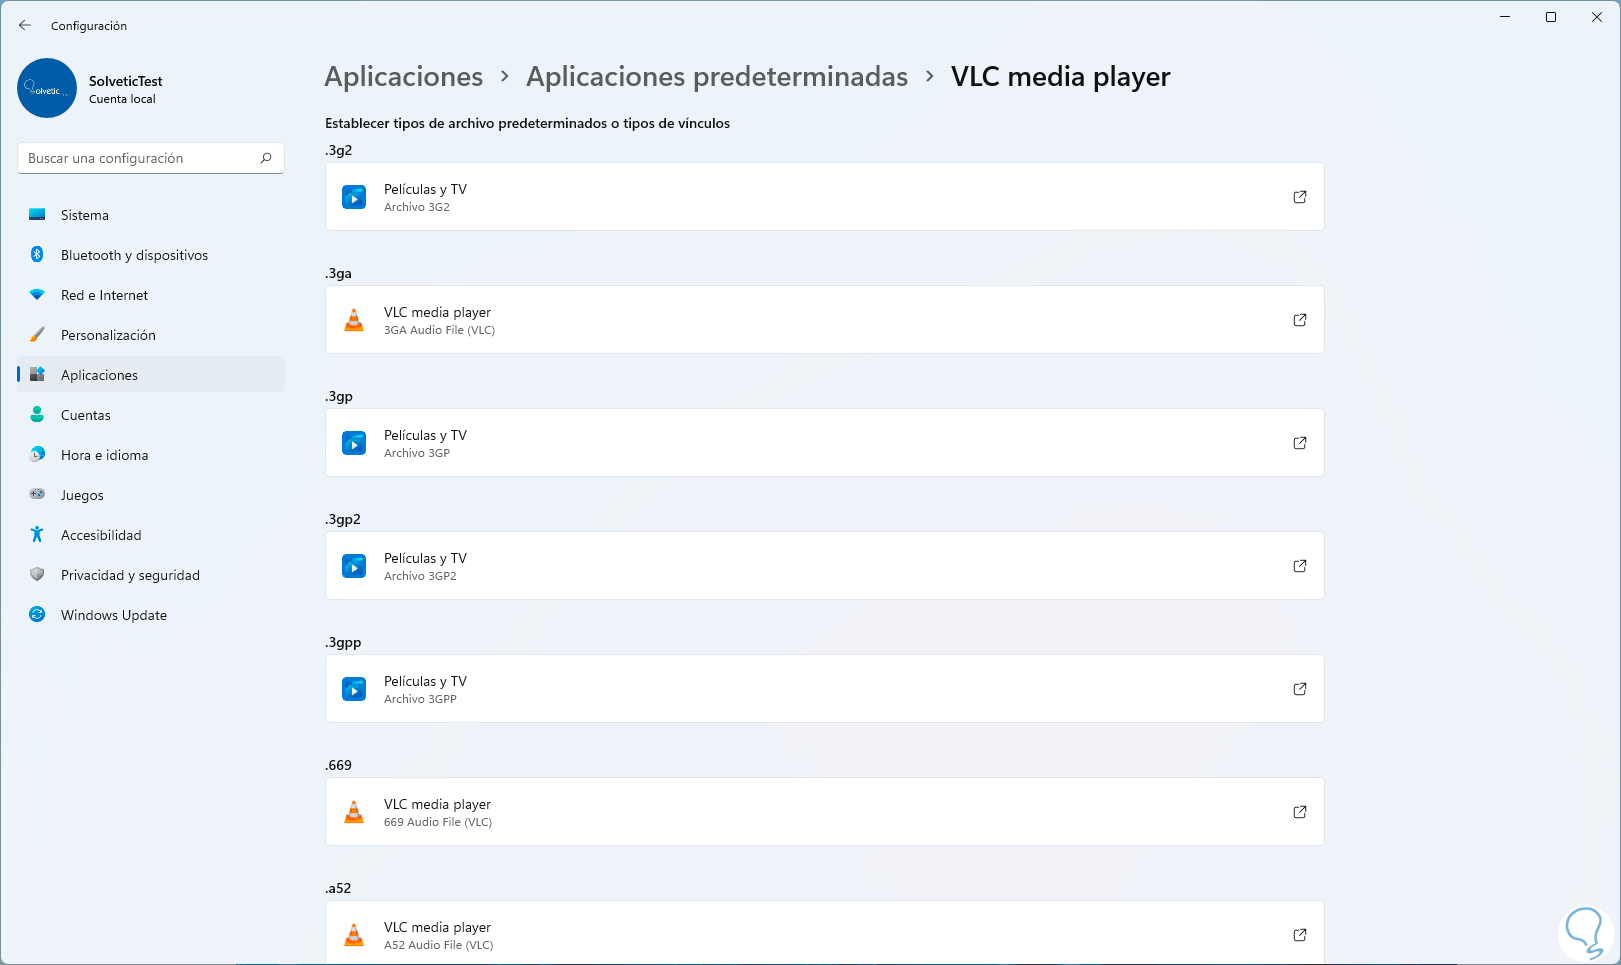Go back to Aplicaciones predeterminadas breadcrumb
Image resolution: width=1621 pixels, height=965 pixels.
click(x=716, y=77)
